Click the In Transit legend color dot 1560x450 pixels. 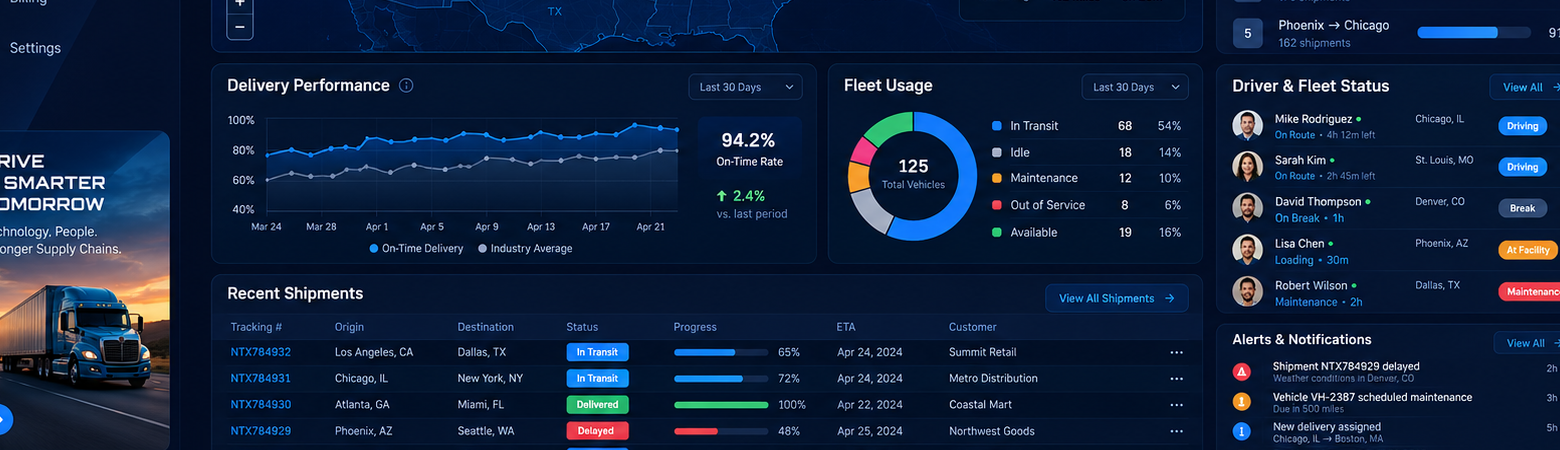click(x=996, y=126)
